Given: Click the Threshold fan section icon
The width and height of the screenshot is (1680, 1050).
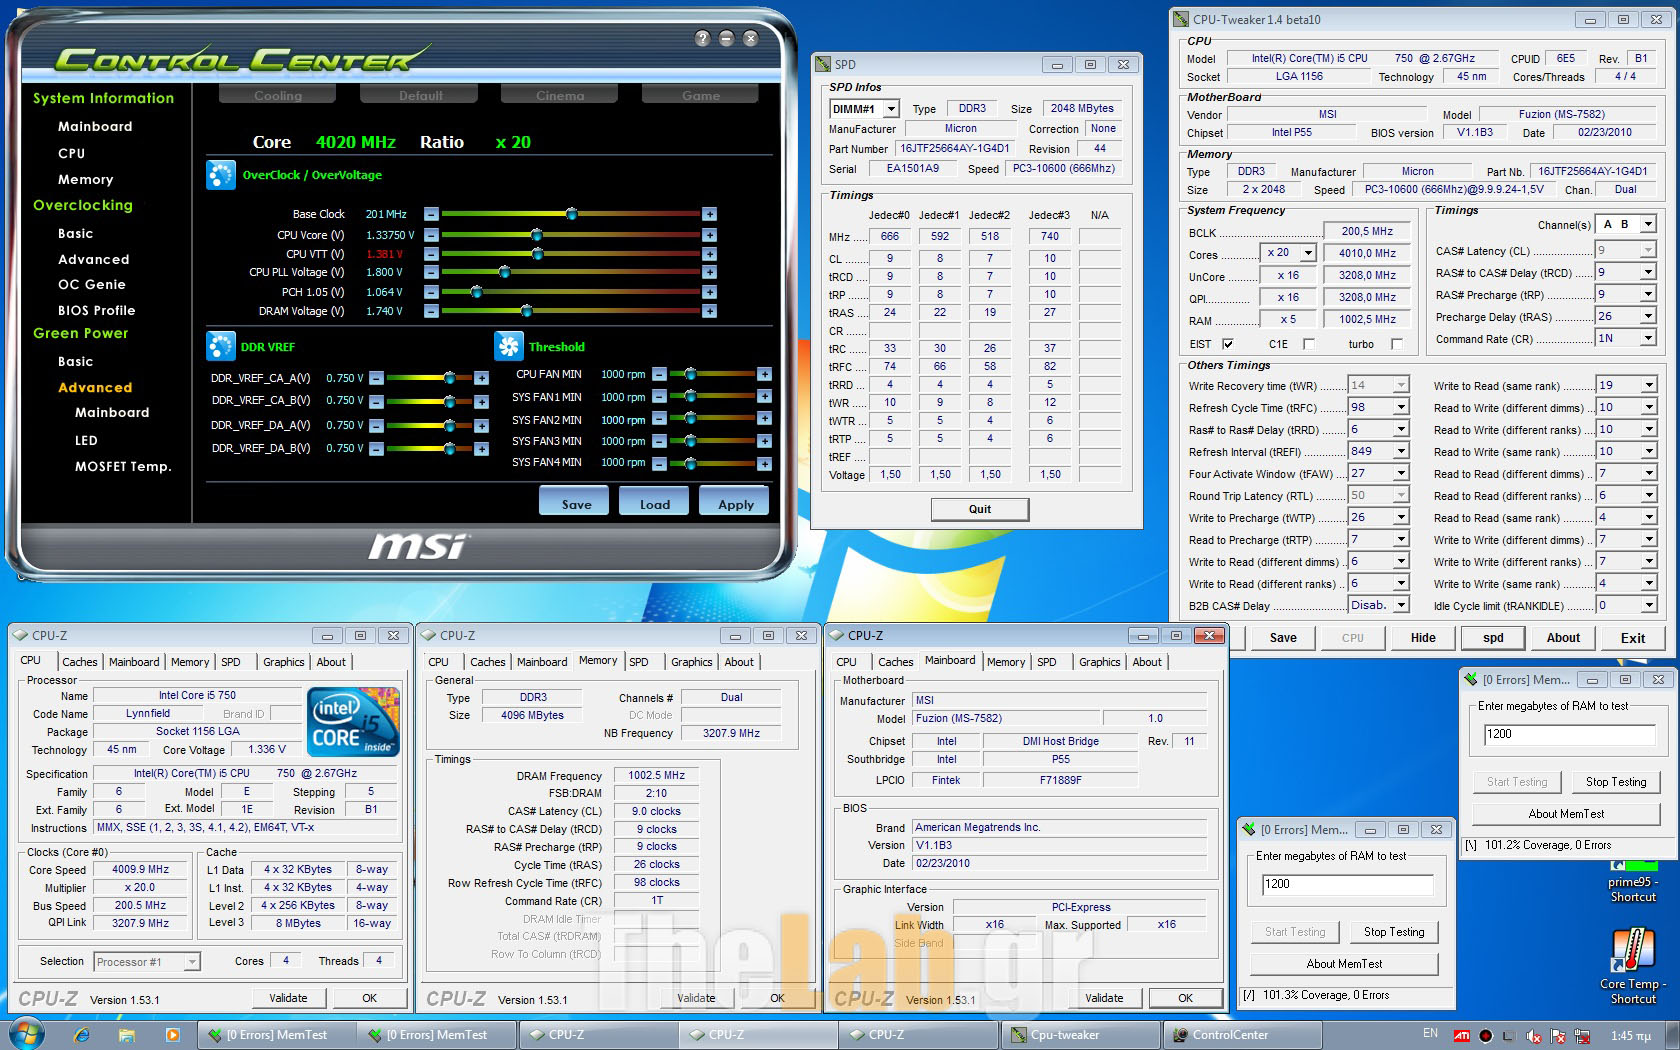Looking at the screenshot, I should pos(508,346).
